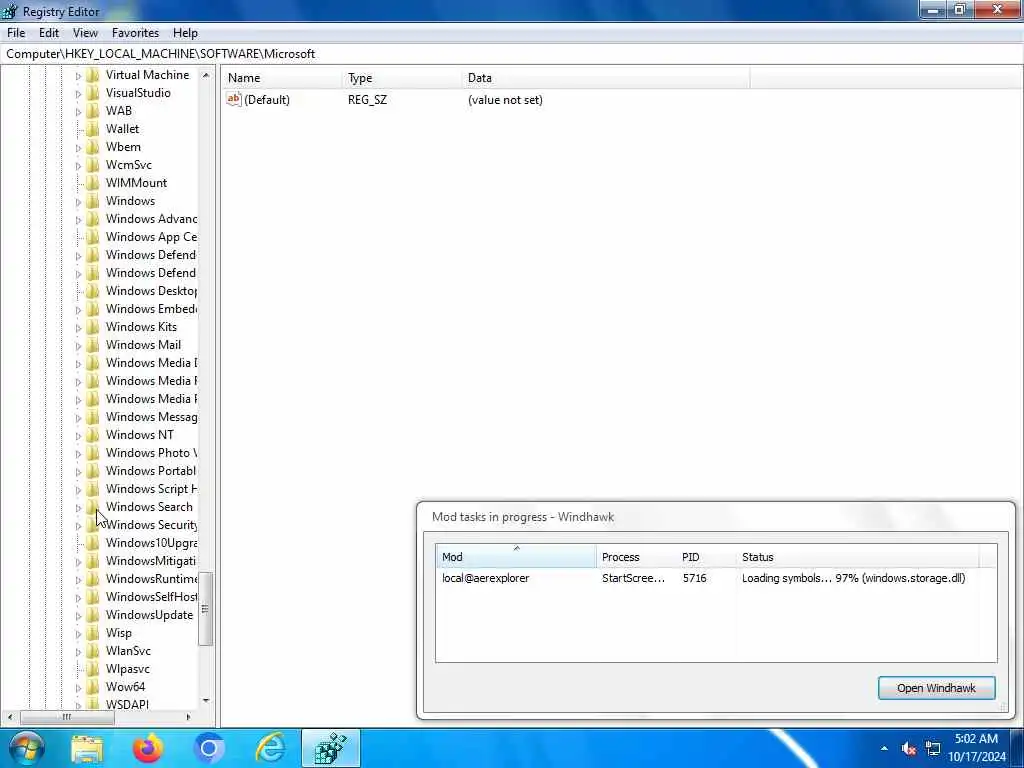Select the Wisp folder icon
This screenshot has width=1024, height=768.
[x=93, y=633]
